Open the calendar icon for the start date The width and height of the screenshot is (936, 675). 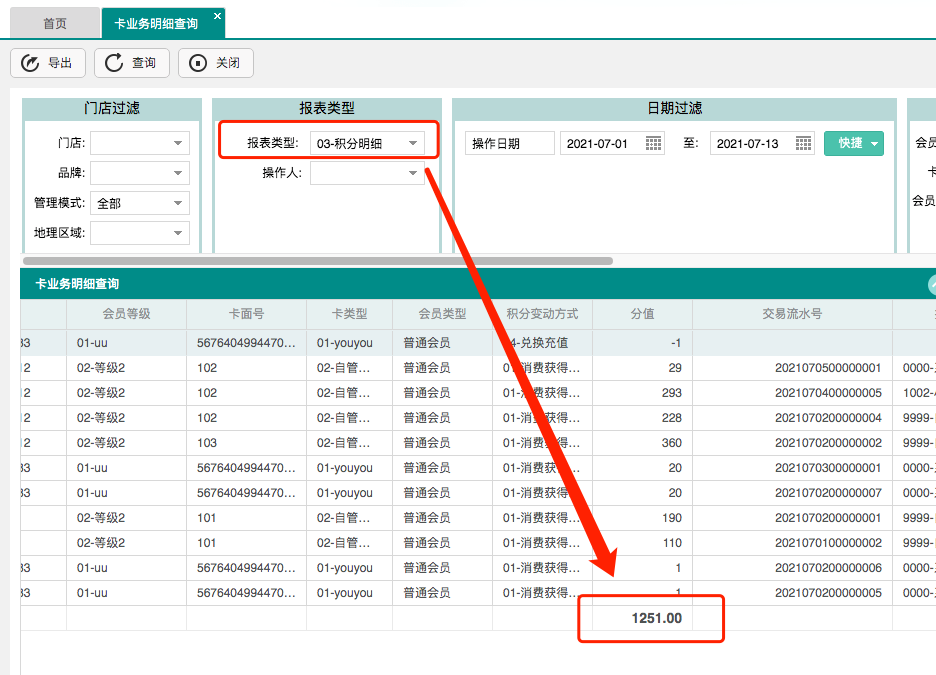pos(654,142)
